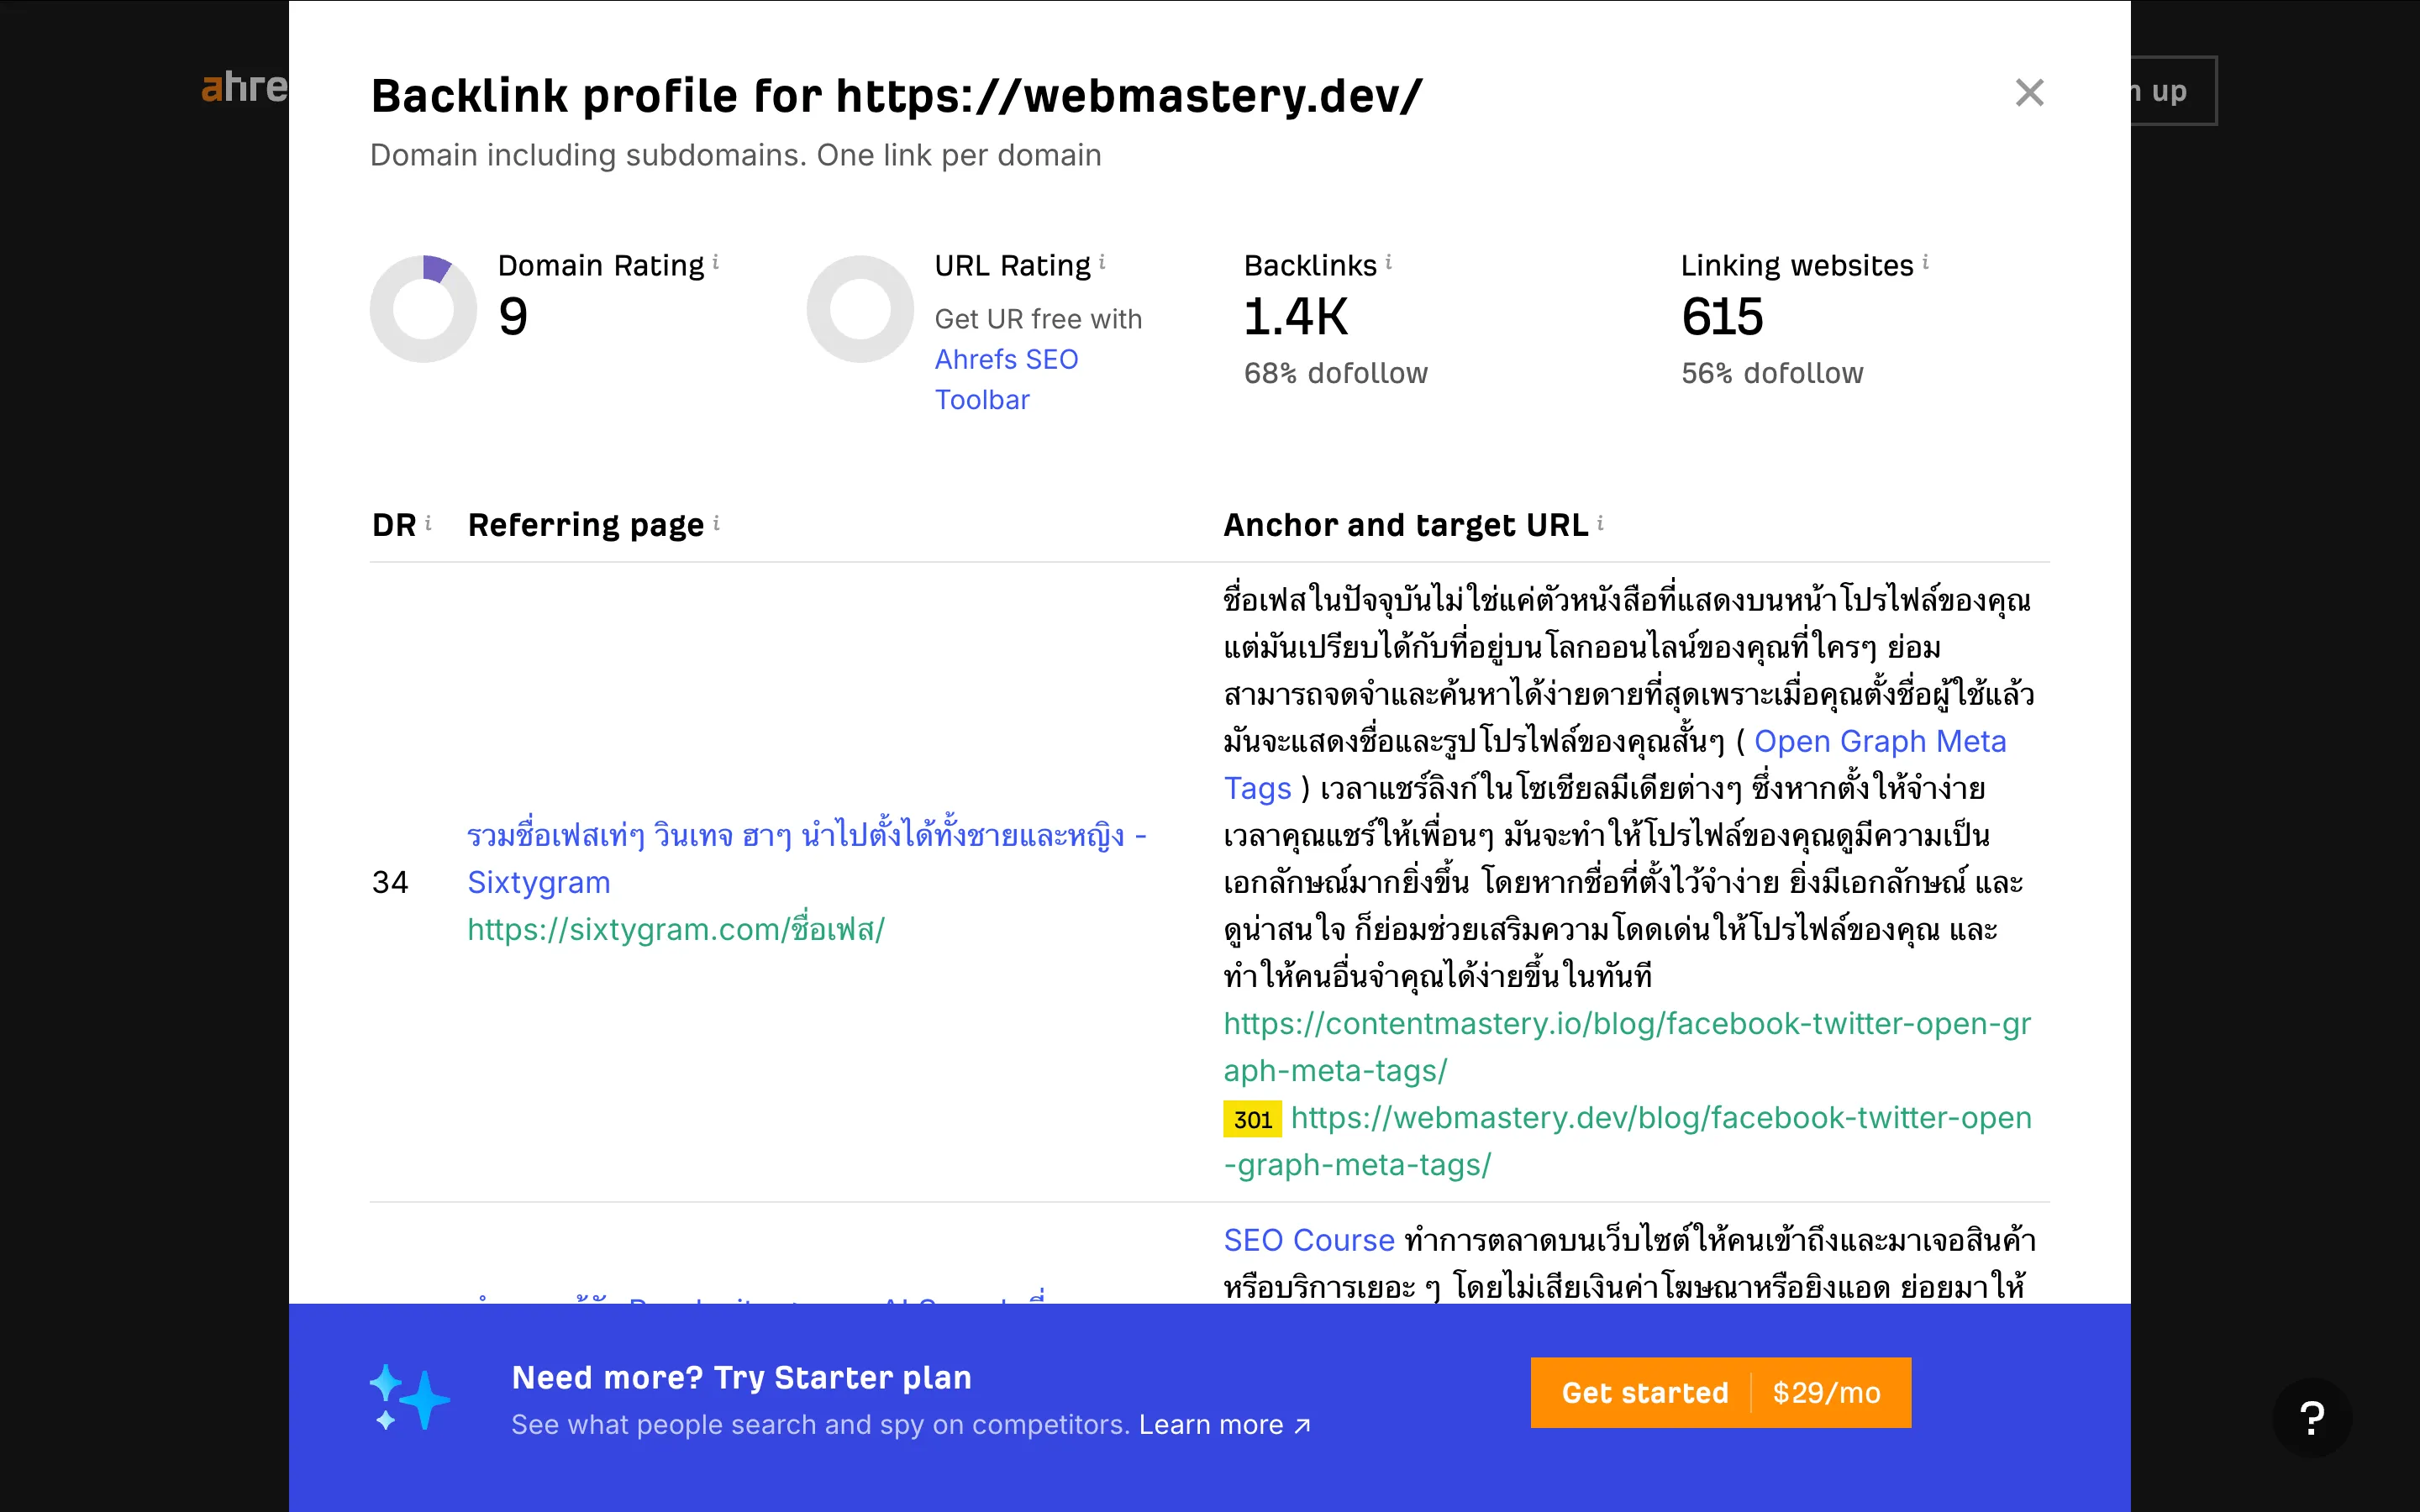Click the sixtygram.com referring URL
Viewport: 2420px width, 1512px height.
676,930
